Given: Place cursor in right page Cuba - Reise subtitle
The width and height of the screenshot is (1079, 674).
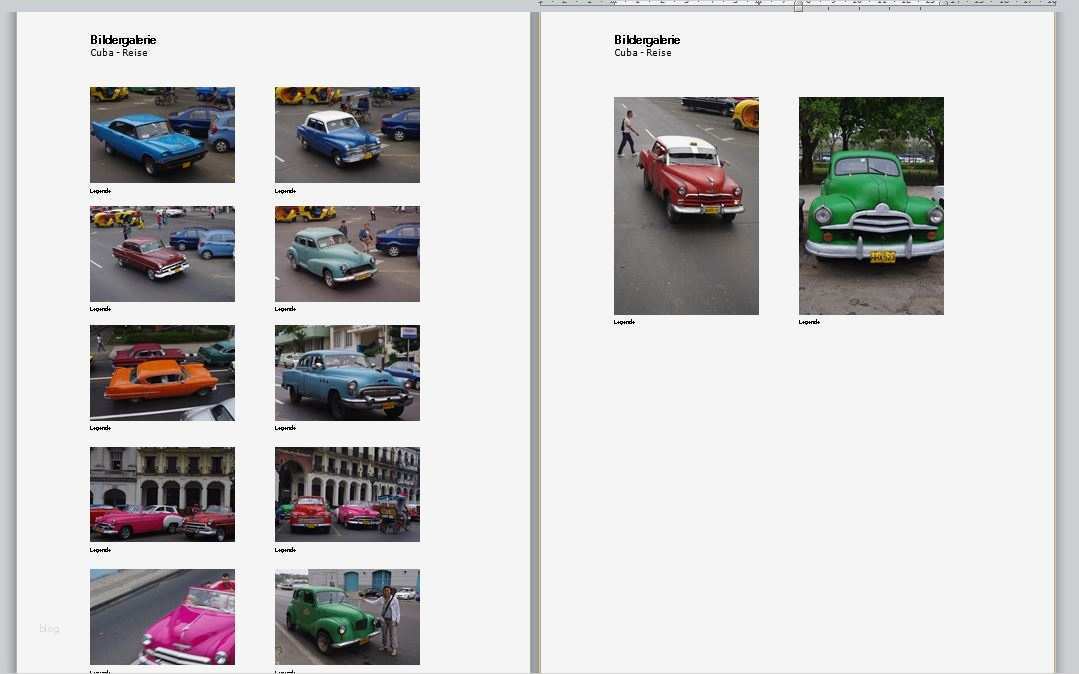Looking at the screenshot, I should 643,53.
